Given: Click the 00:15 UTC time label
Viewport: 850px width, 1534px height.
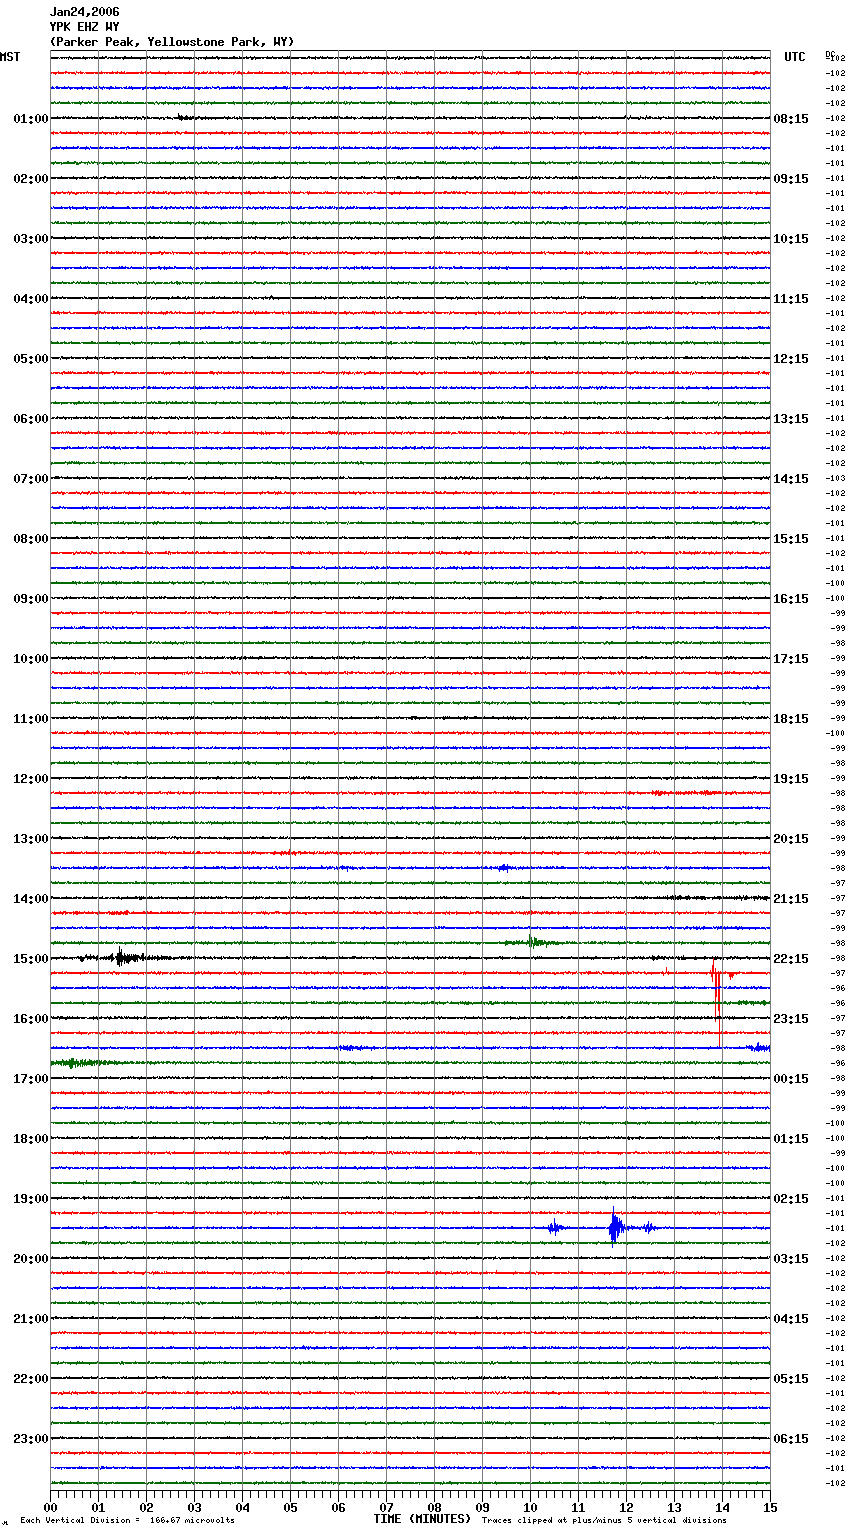Looking at the screenshot, I should (x=791, y=1079).
